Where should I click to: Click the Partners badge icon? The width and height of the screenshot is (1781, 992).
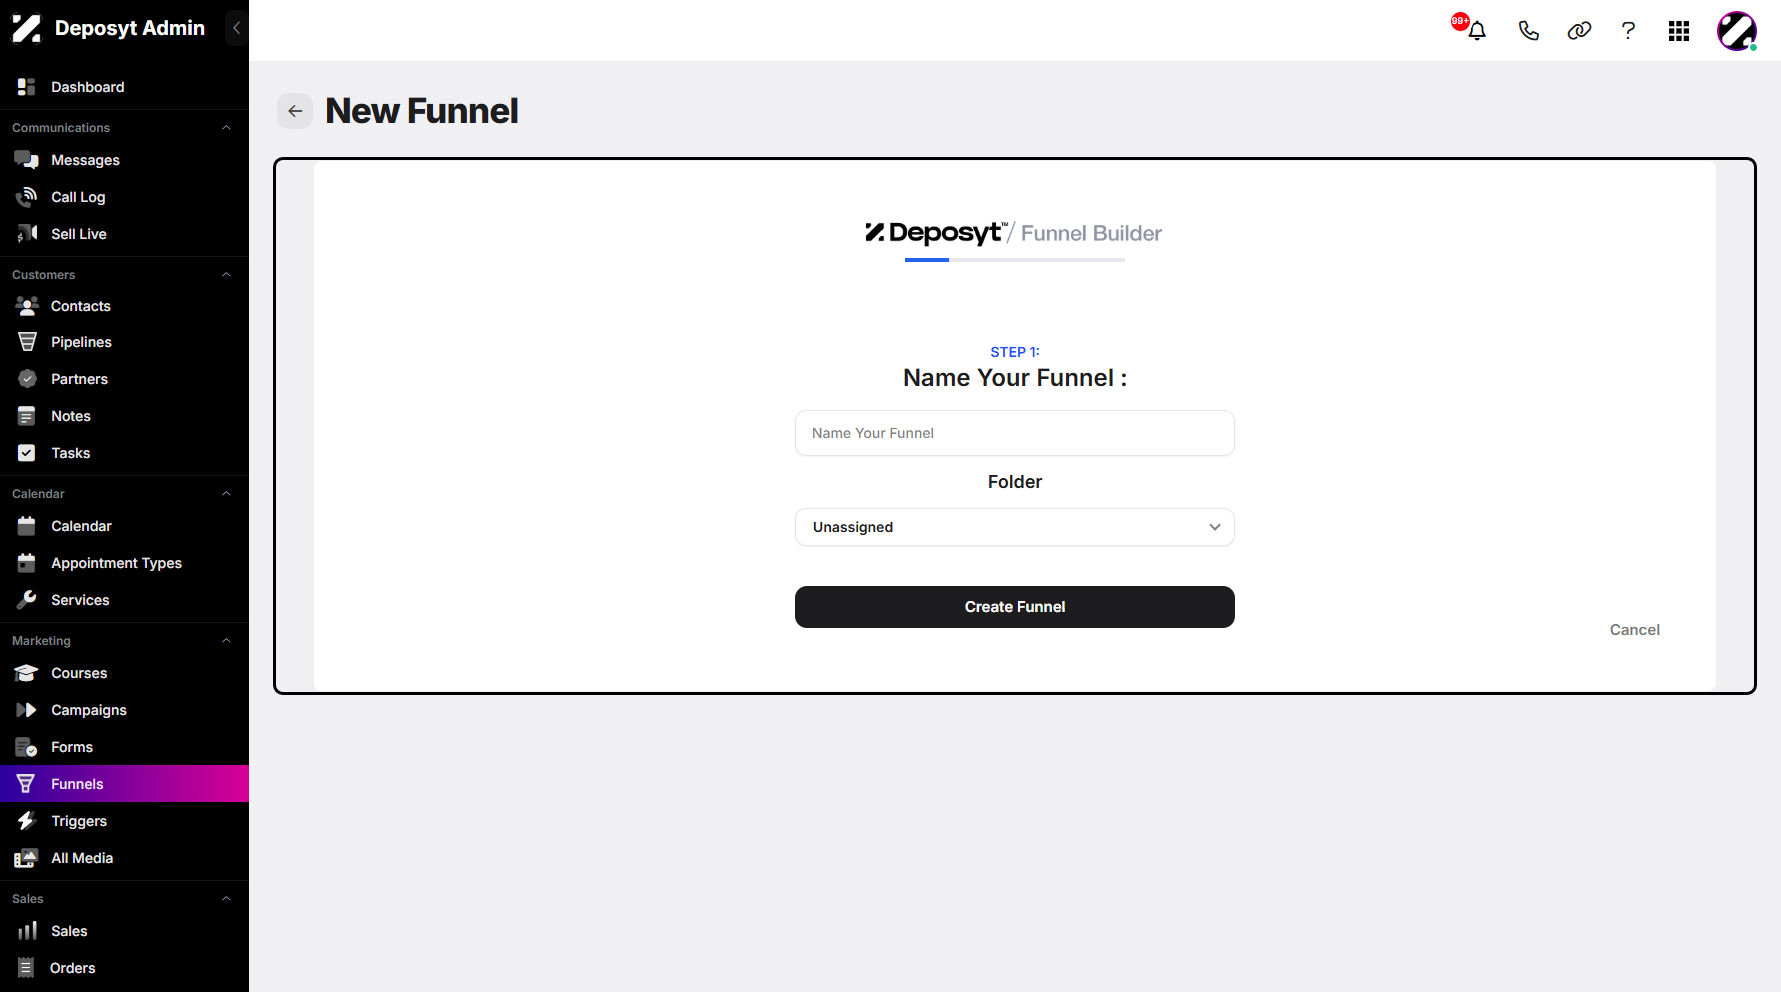coord(27,379)
